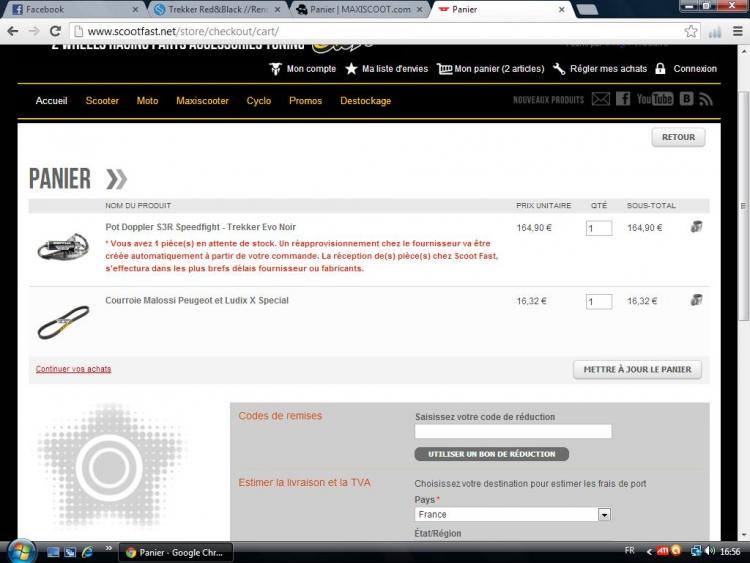Visit the site's Facebook page icon

[x=623, y=99]
